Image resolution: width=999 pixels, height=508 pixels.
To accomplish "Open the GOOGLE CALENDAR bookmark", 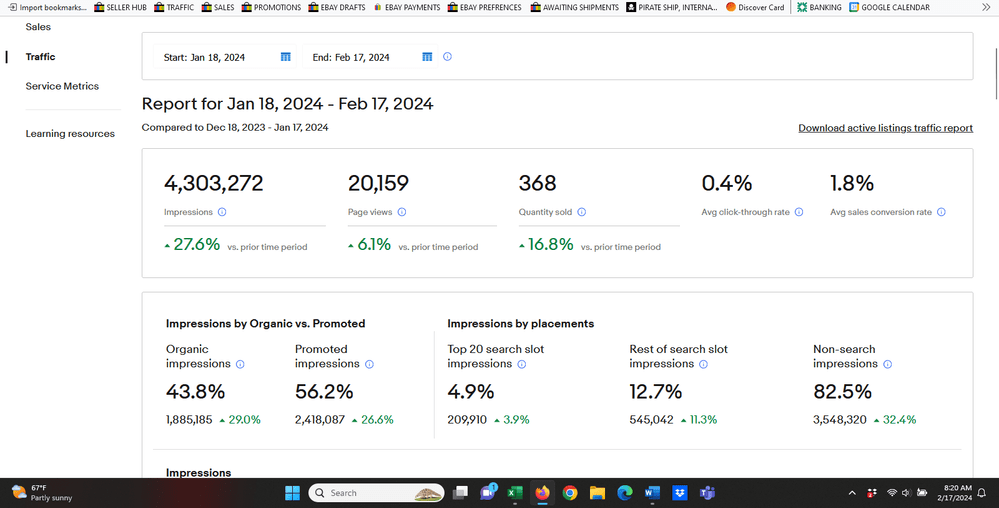I will point(889,7).
